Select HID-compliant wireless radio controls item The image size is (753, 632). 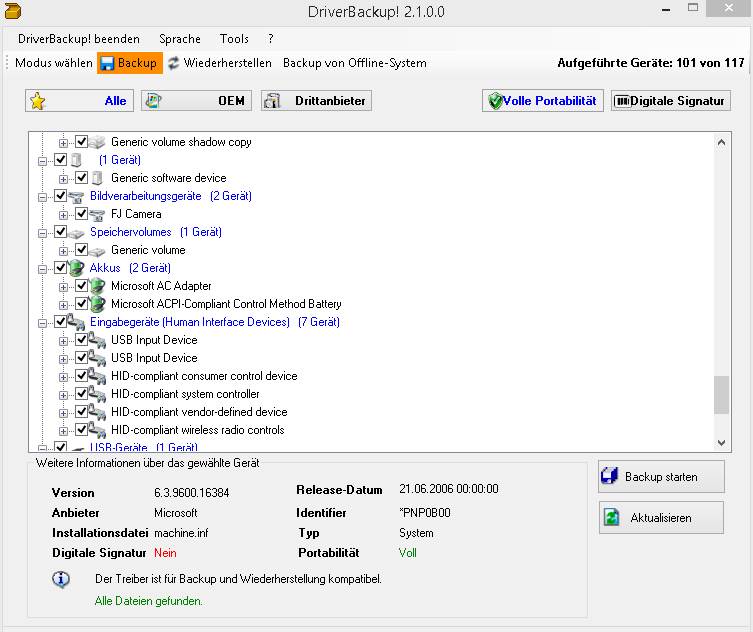coord(197,430)
